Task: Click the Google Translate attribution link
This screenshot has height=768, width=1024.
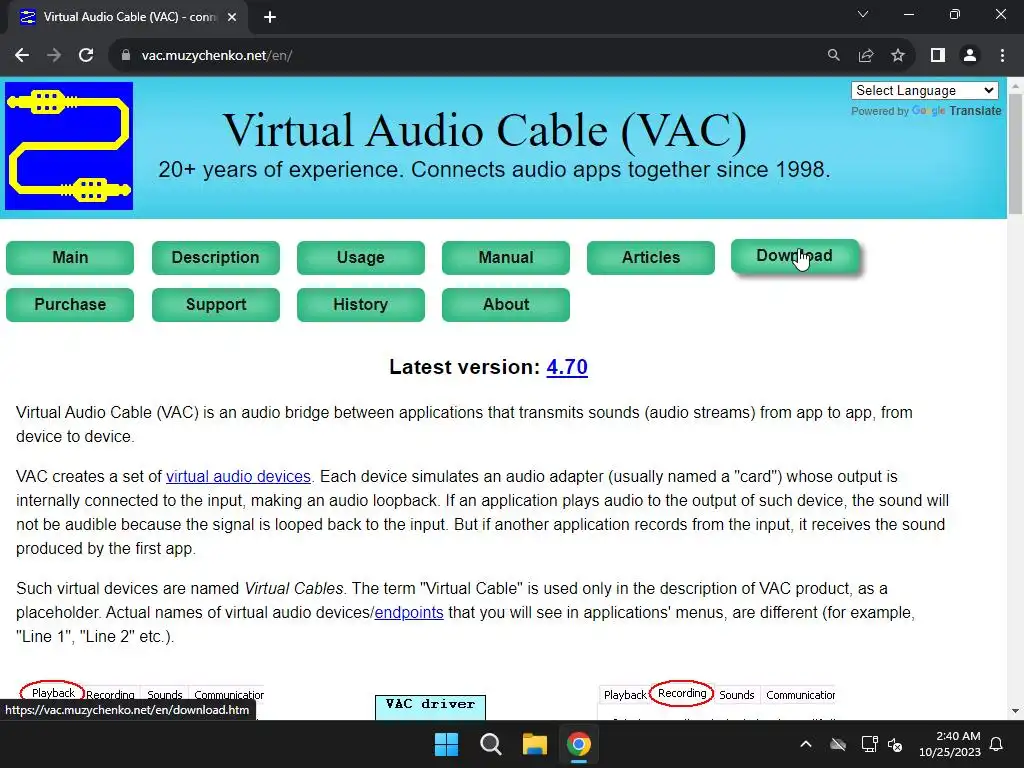Action: pos(956,111)
